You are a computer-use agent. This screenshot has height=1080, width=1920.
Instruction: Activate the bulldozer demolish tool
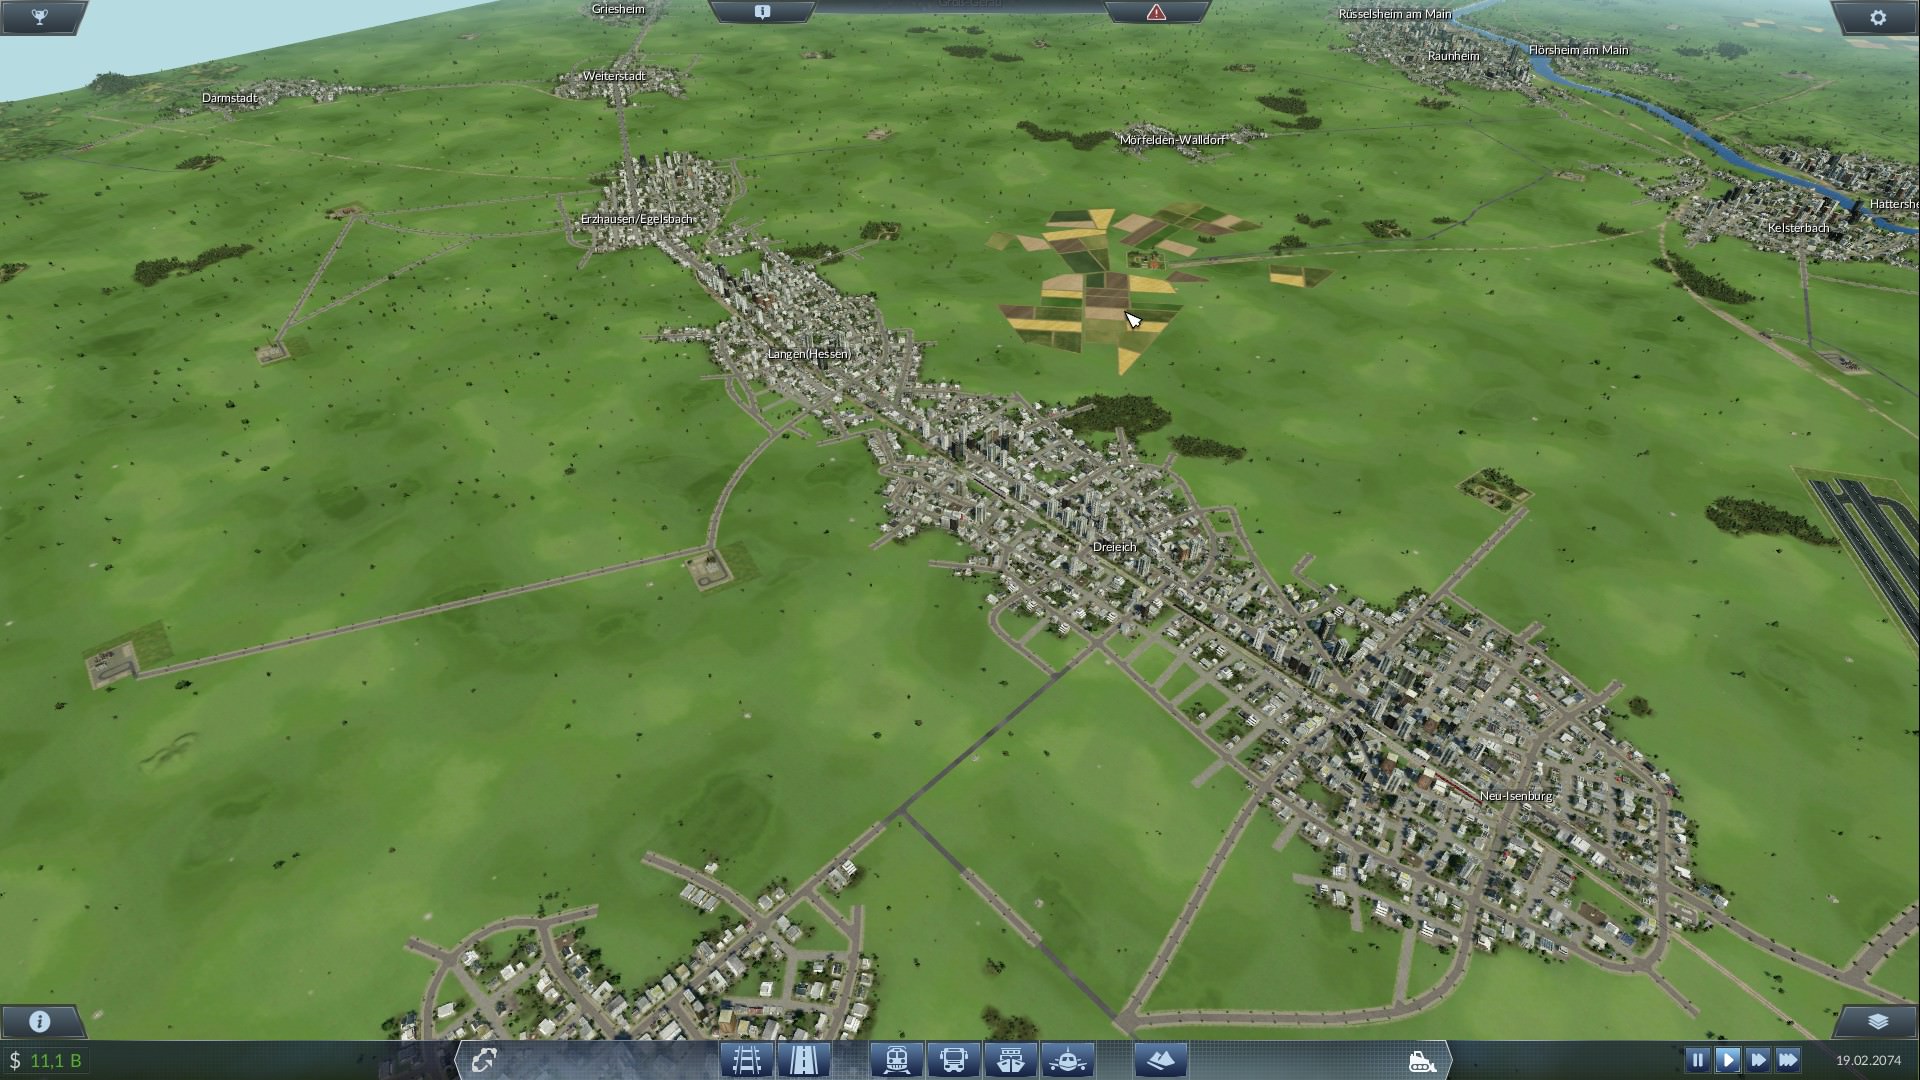click(x=1422, y=1060)
